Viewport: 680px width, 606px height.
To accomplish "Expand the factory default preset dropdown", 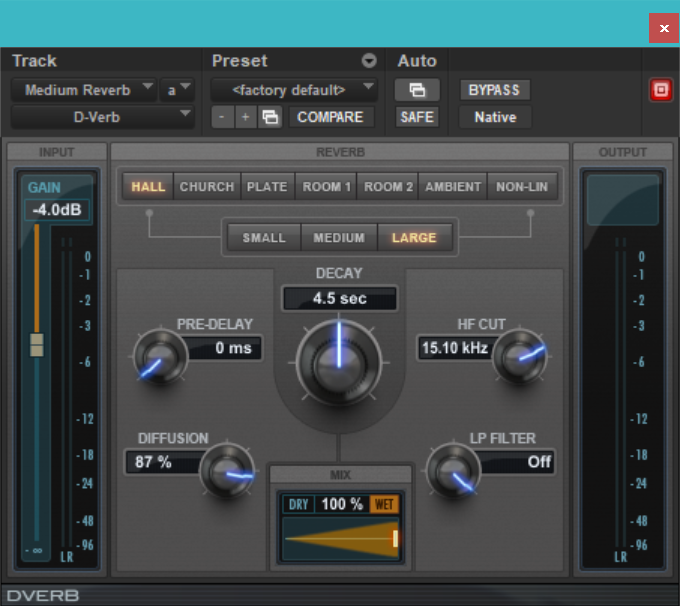I will [294, 90].
